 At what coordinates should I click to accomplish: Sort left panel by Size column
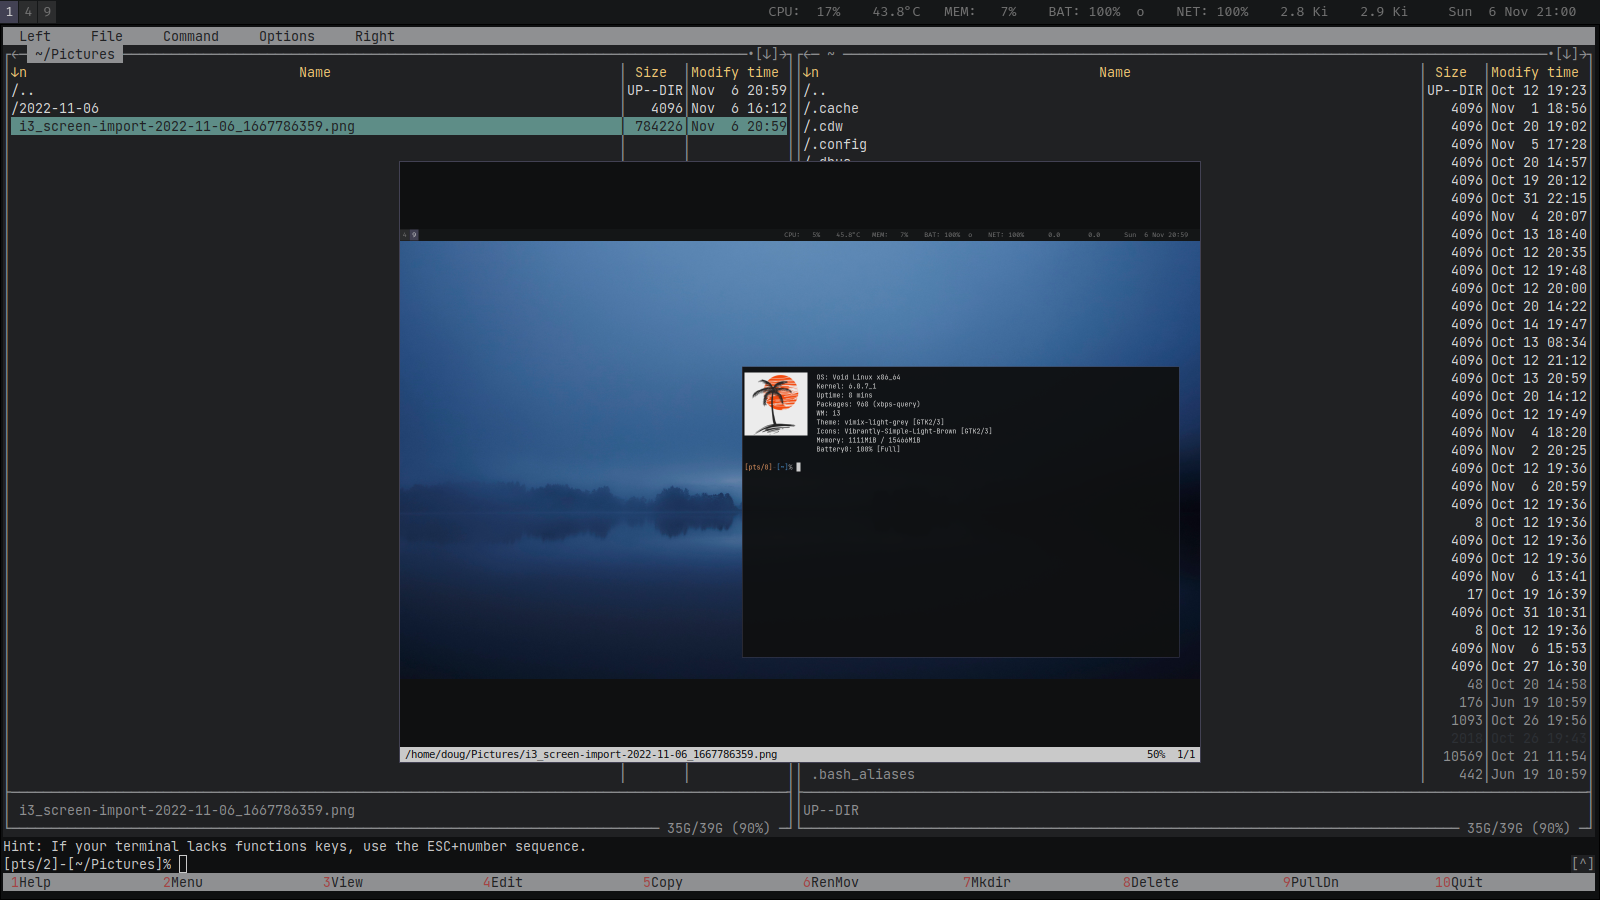[x=650, y=72]
